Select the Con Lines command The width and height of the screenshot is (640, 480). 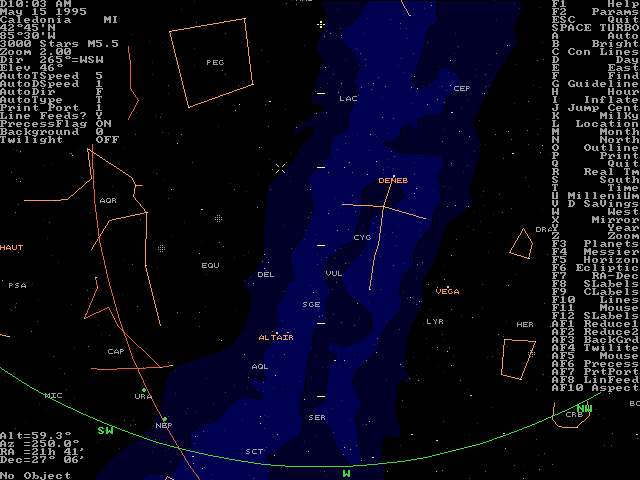(x=595, y=51)
